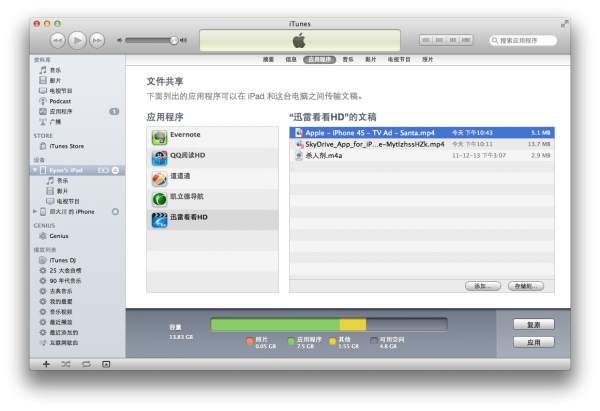Select the 应用程序 tab
The image size is (600, 411).
320,59
